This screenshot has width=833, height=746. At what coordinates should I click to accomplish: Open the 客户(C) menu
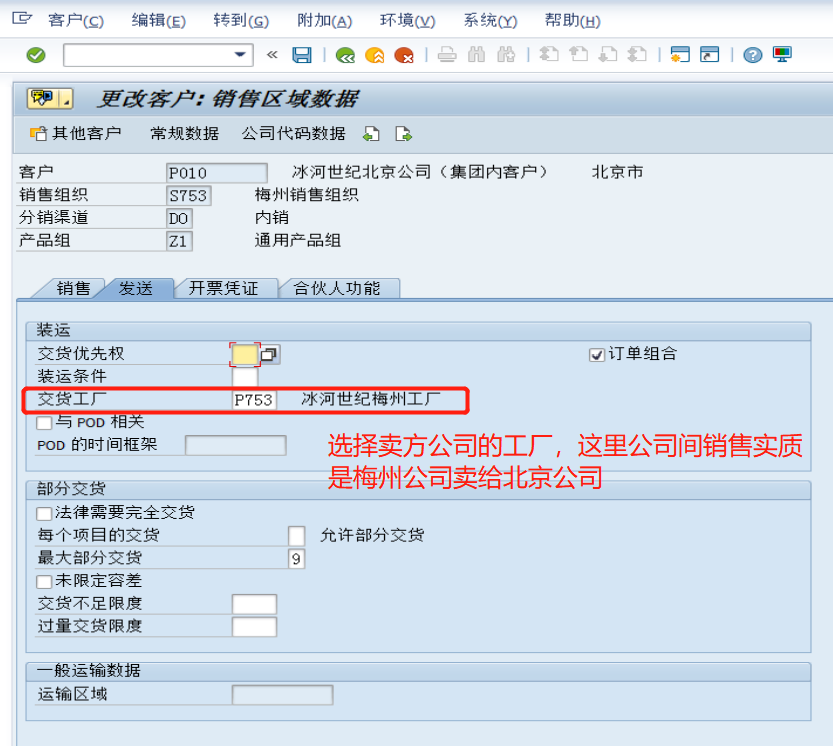pos(76,21)
